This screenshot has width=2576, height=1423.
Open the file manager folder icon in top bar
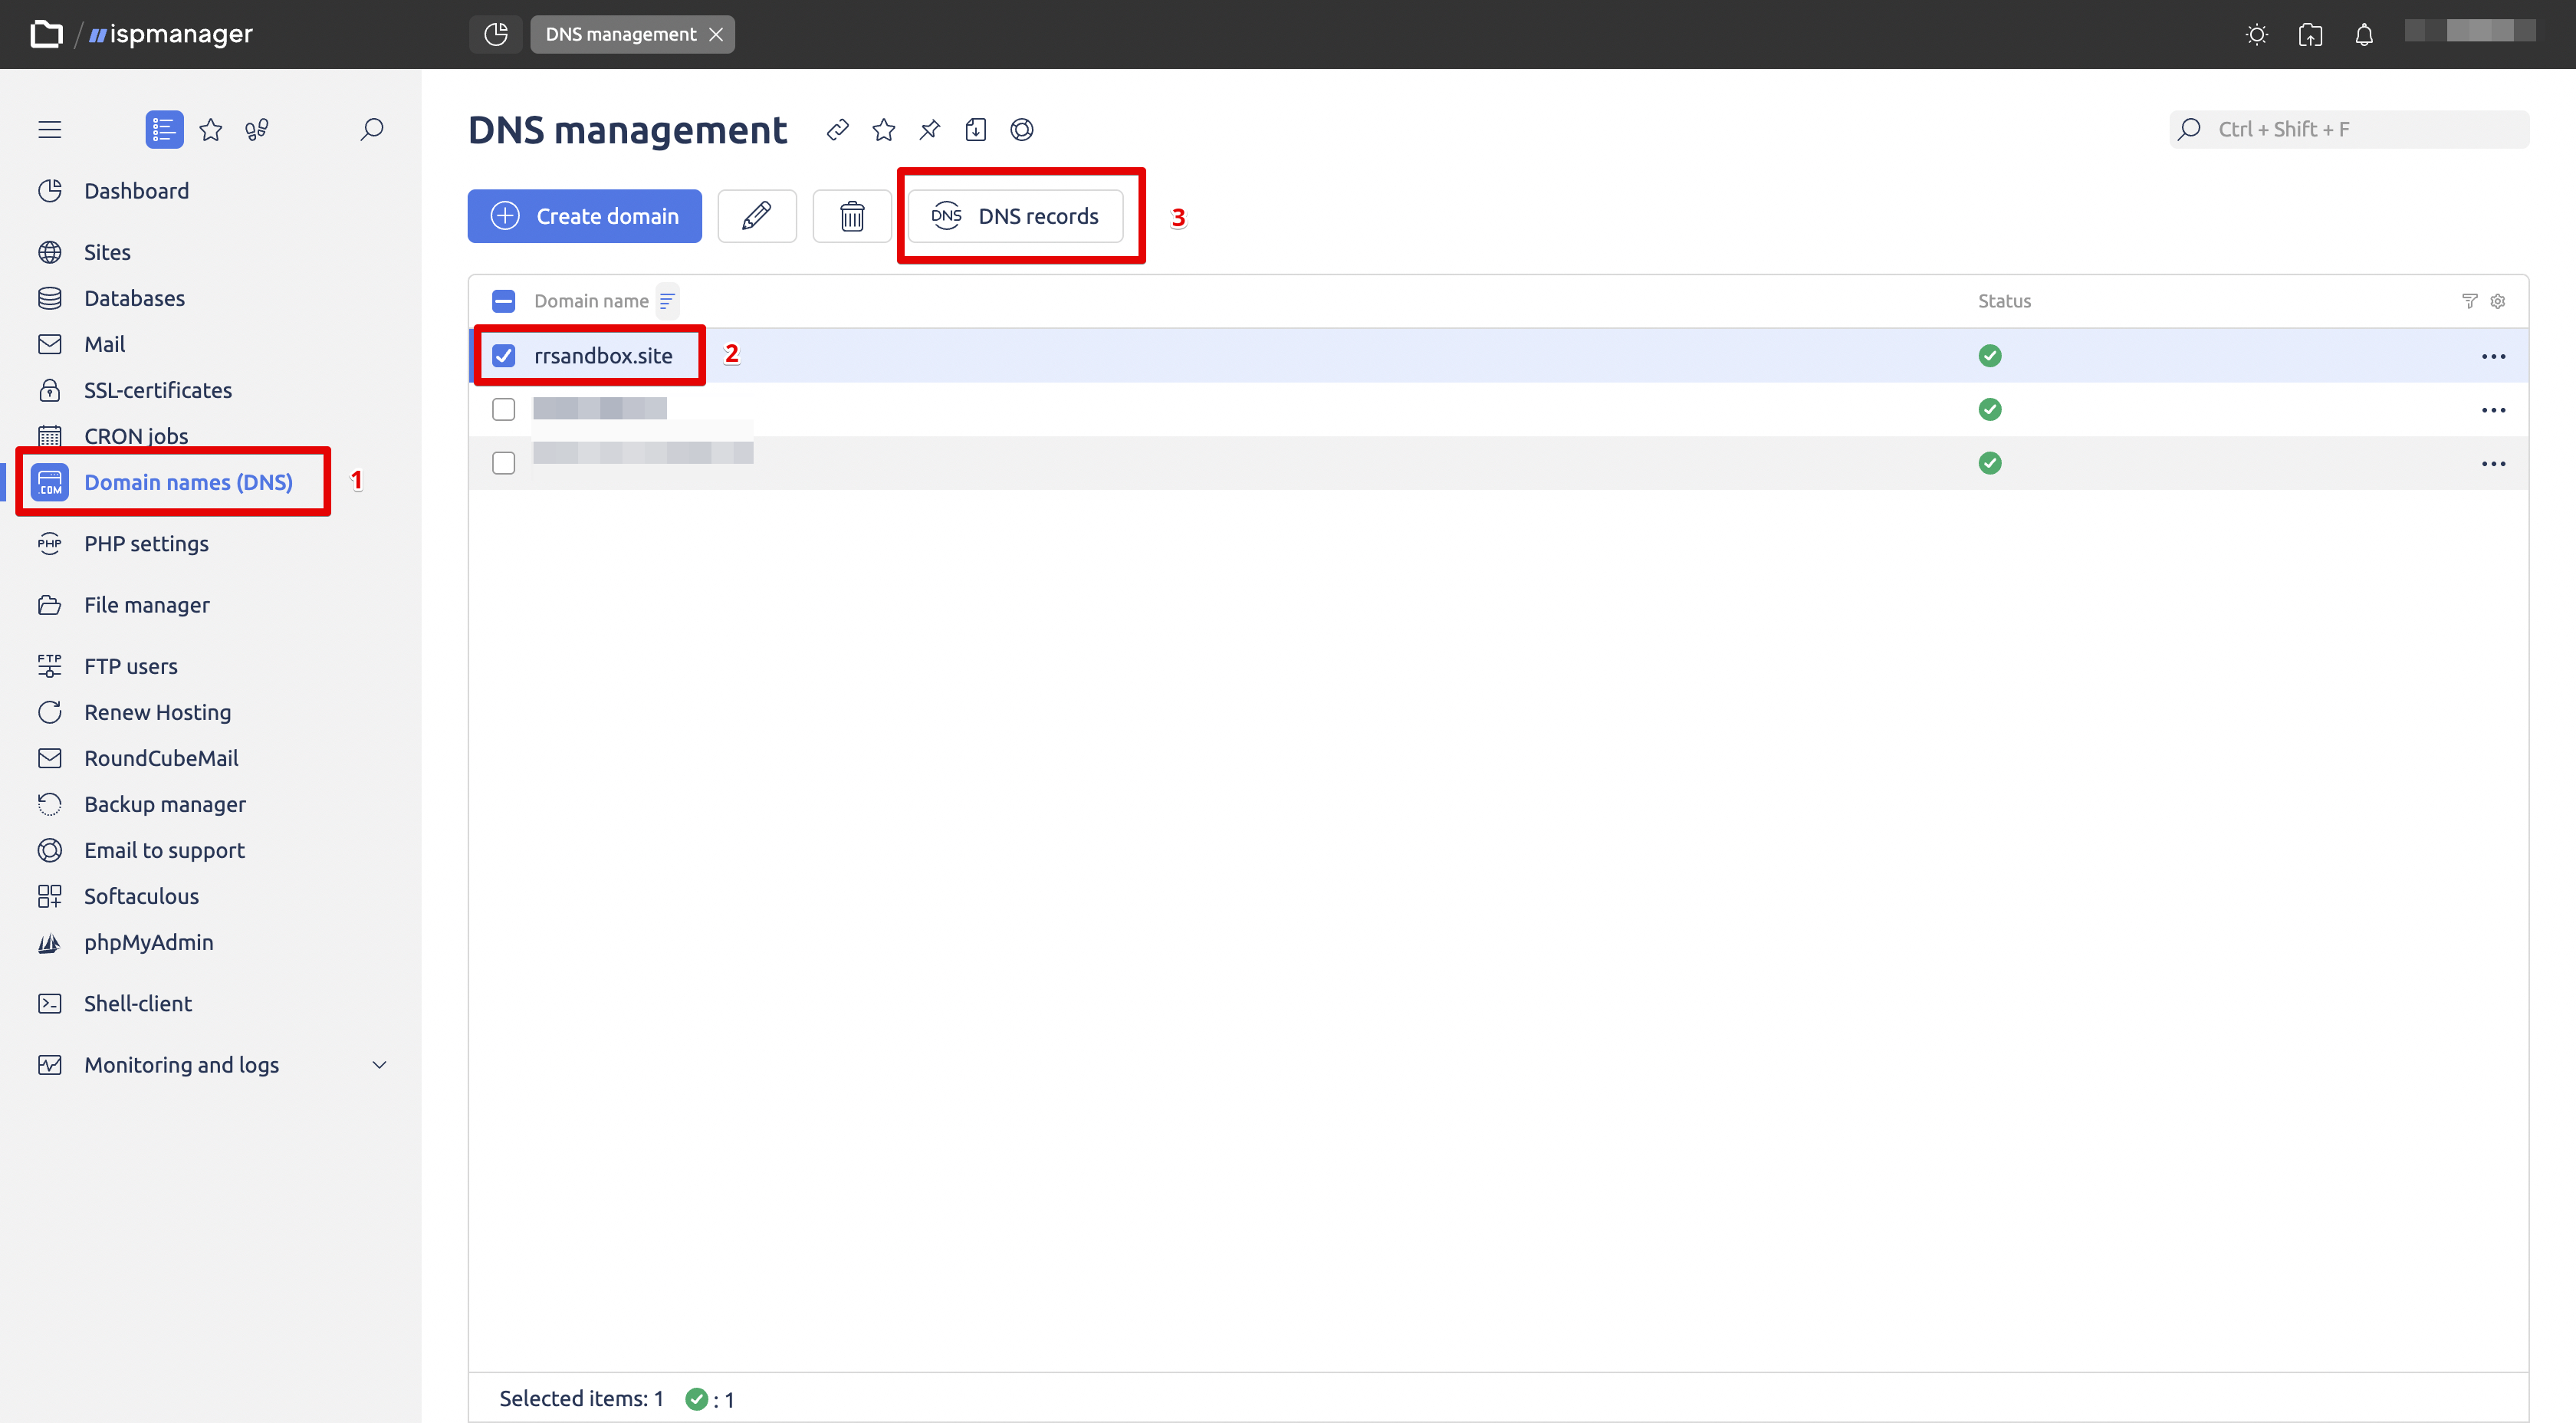(x=46, y=34)
